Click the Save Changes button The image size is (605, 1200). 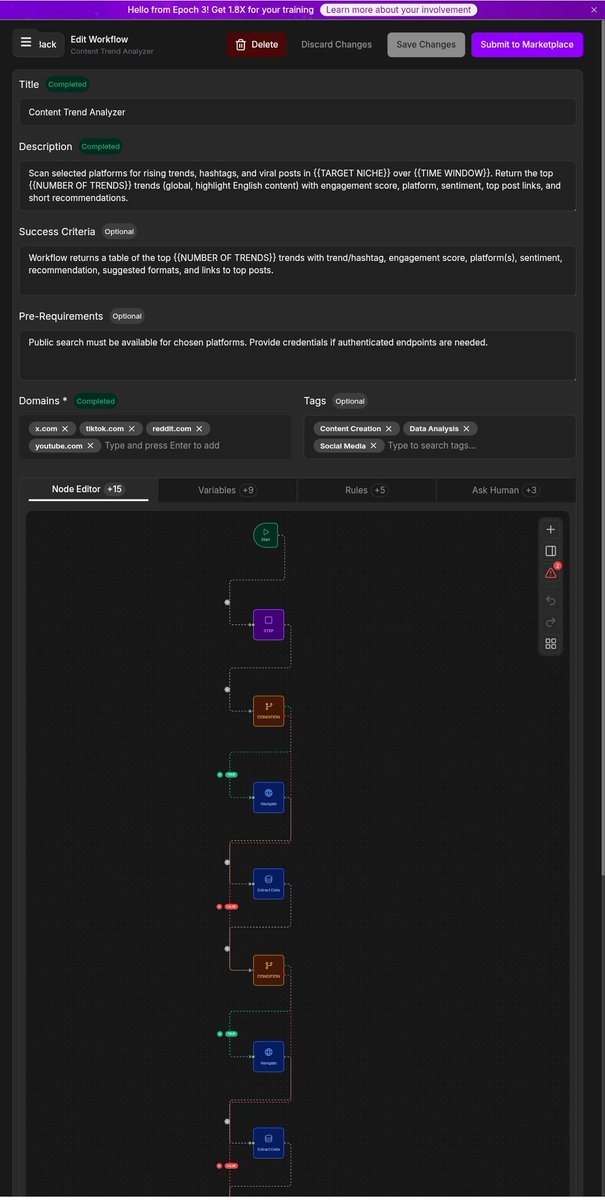pyautogui.click(x=426, y=44)
